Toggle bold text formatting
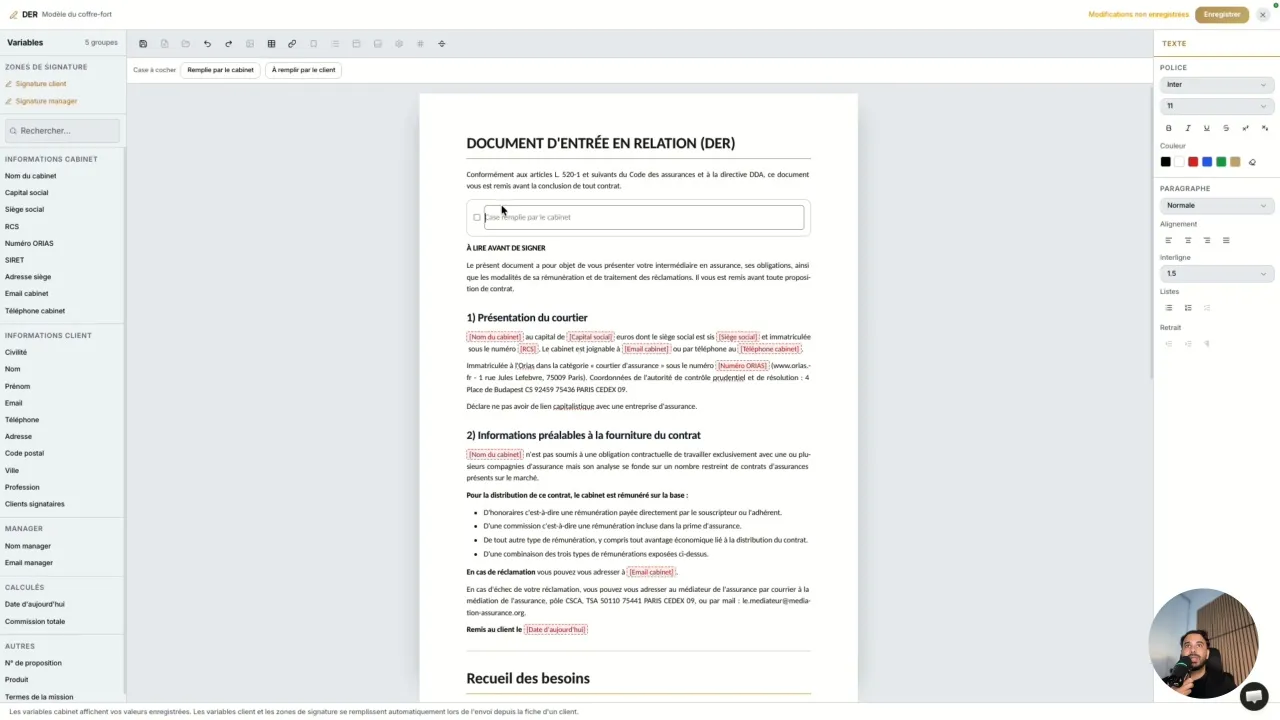This screenshot has width=1280, height=720. 1168,128
